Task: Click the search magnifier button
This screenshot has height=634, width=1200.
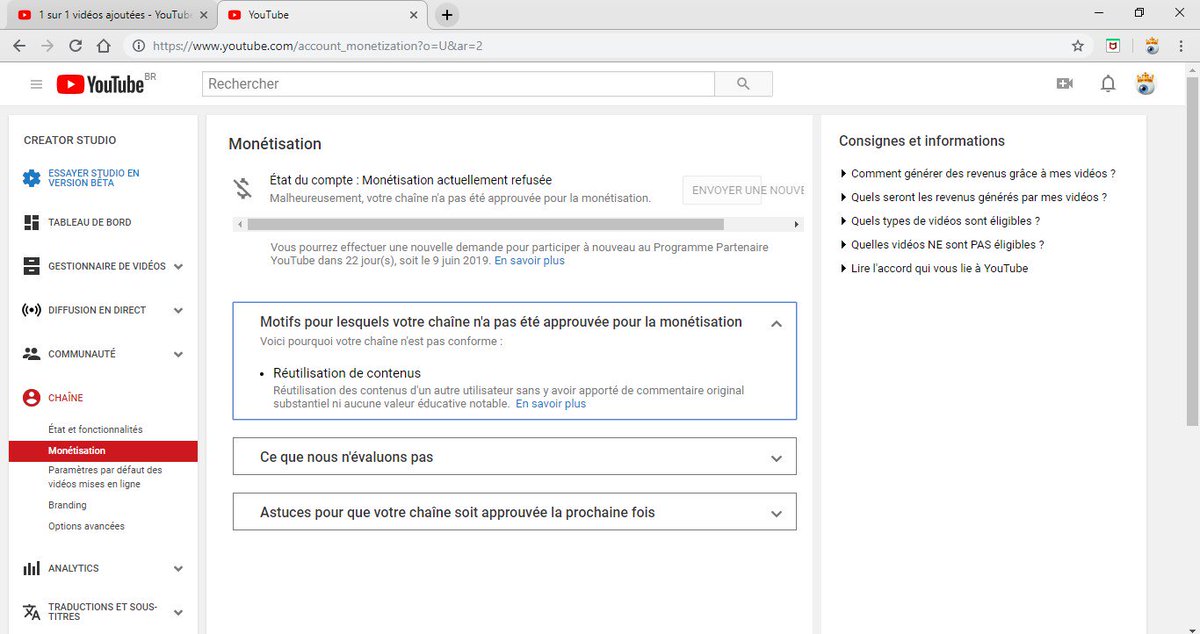Action: pyautogui.click(x=743, y=84)
